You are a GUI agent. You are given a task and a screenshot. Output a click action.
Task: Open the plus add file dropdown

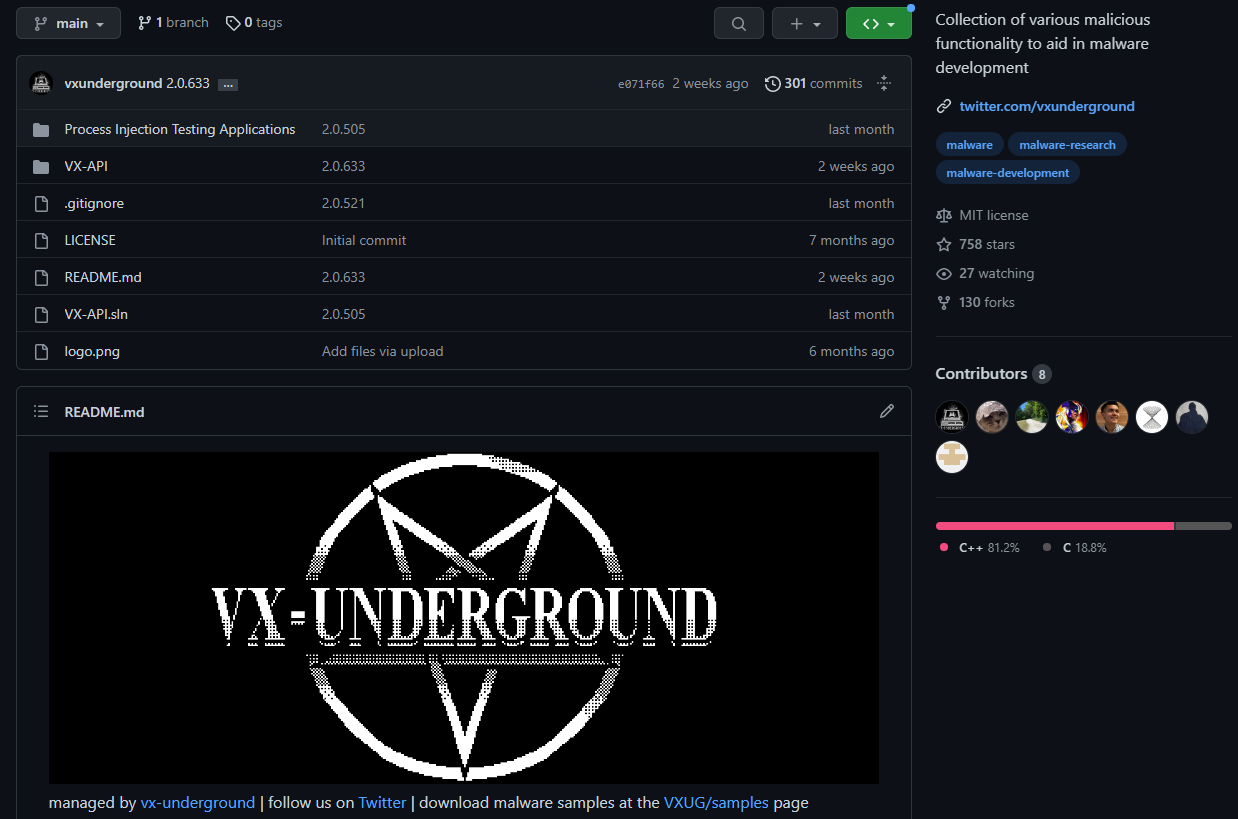click(805, 23)
